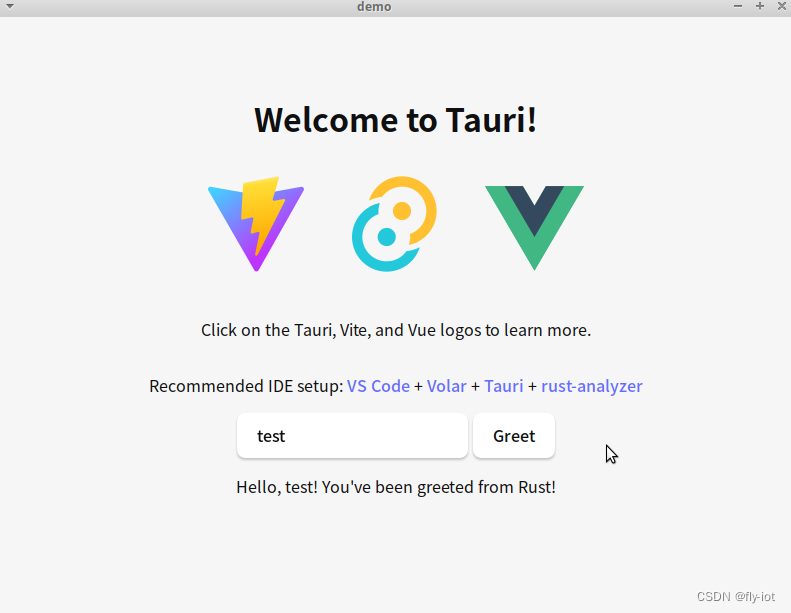Click the green Vue logo
The image size is (791, 613).
tap(534, 228)
